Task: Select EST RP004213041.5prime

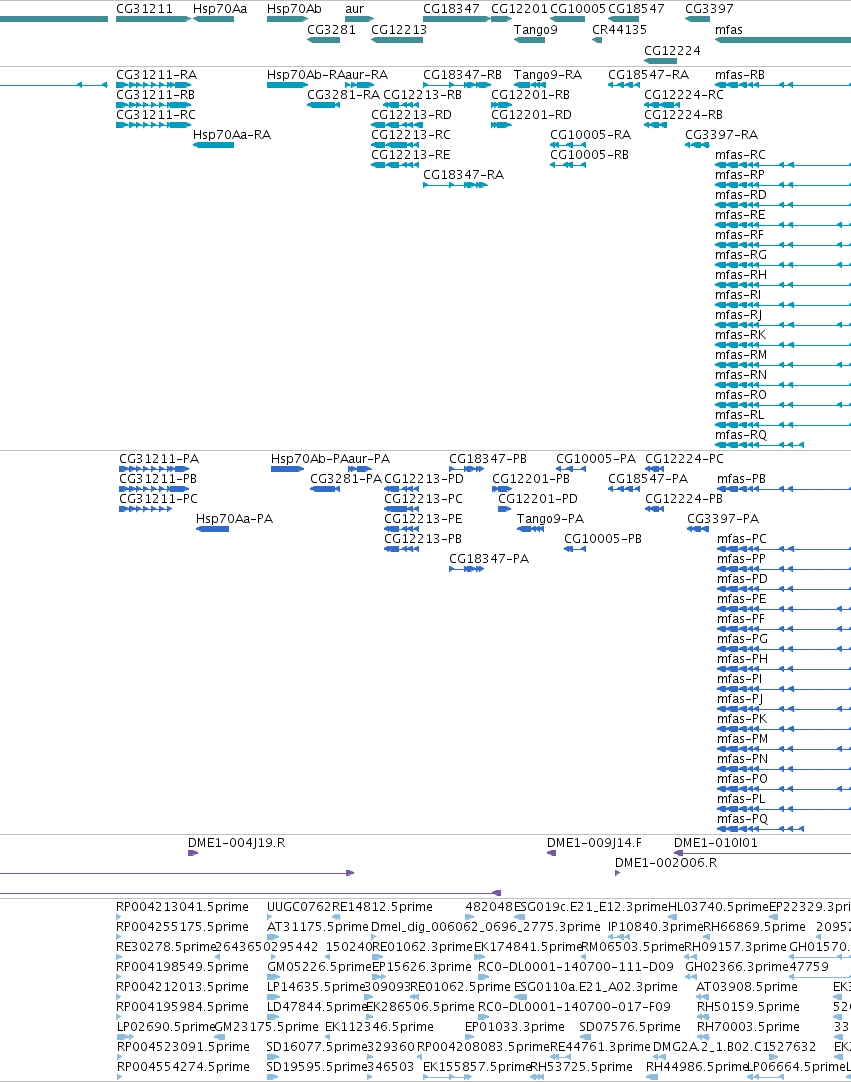Action: tap(182, 907)
